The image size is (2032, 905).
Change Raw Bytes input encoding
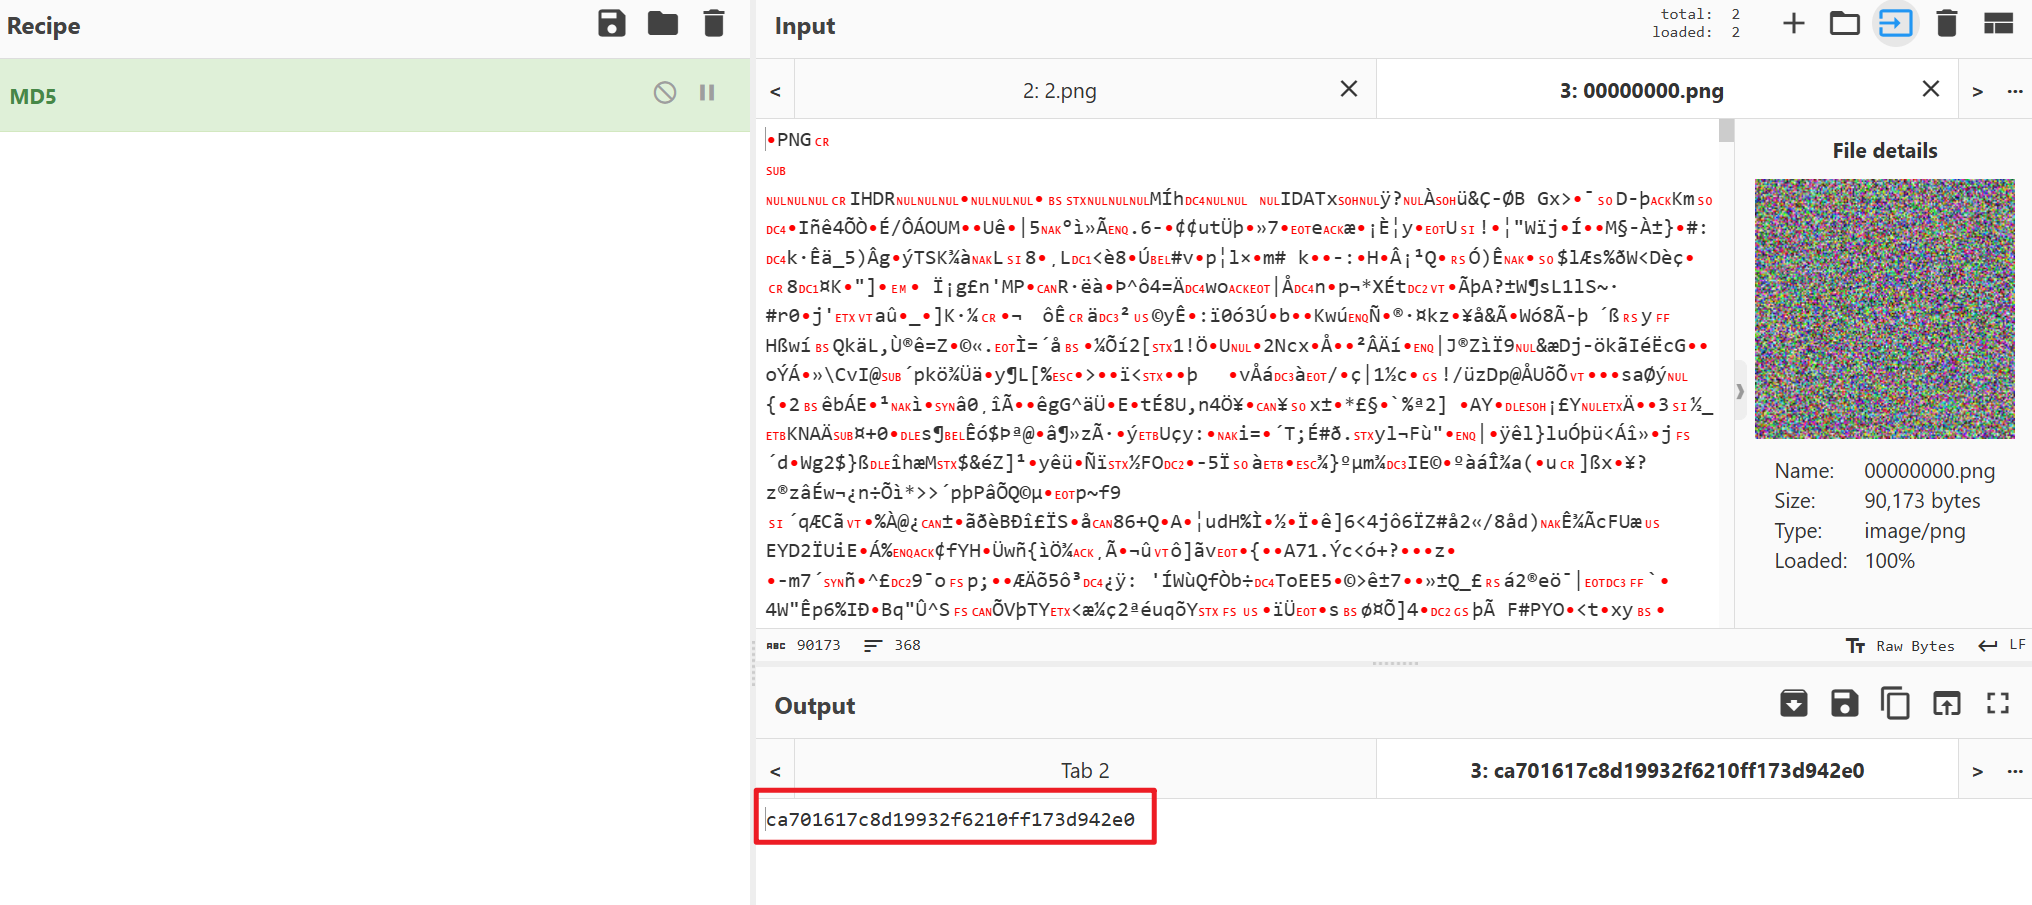pyautogui.click(x=1901, y=646)
